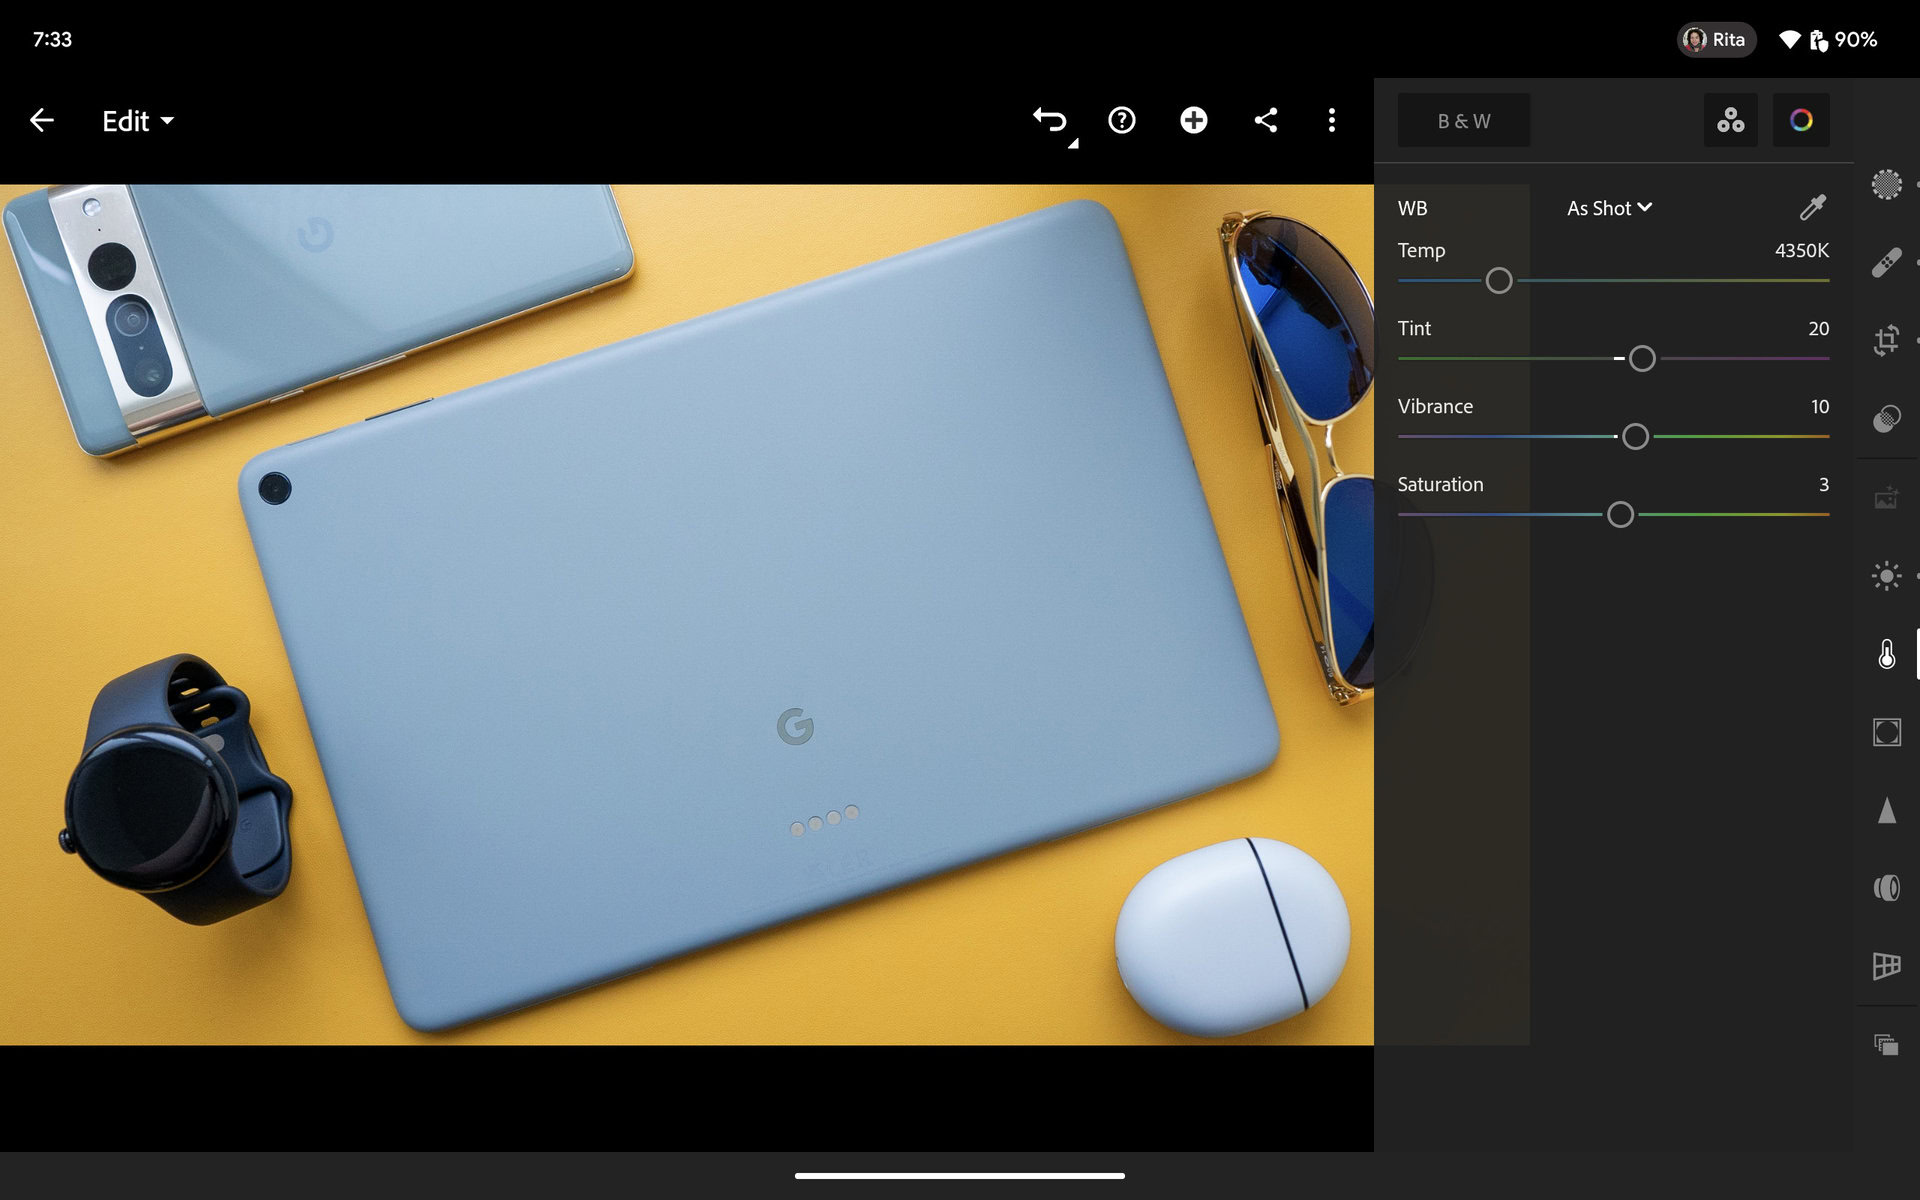Expand the As Shot white balance dropdown
The width and height of the screenshot is (1920, 1200).
point(1608,208)
